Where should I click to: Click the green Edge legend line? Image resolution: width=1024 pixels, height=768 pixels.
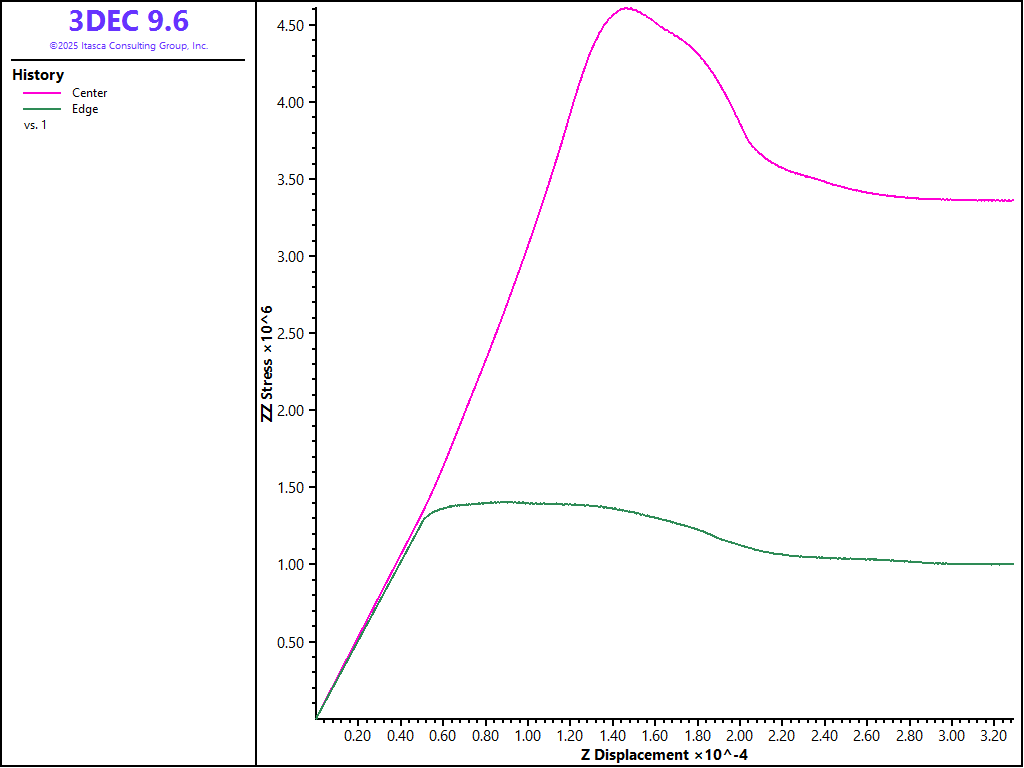click(x=42, y=109)
